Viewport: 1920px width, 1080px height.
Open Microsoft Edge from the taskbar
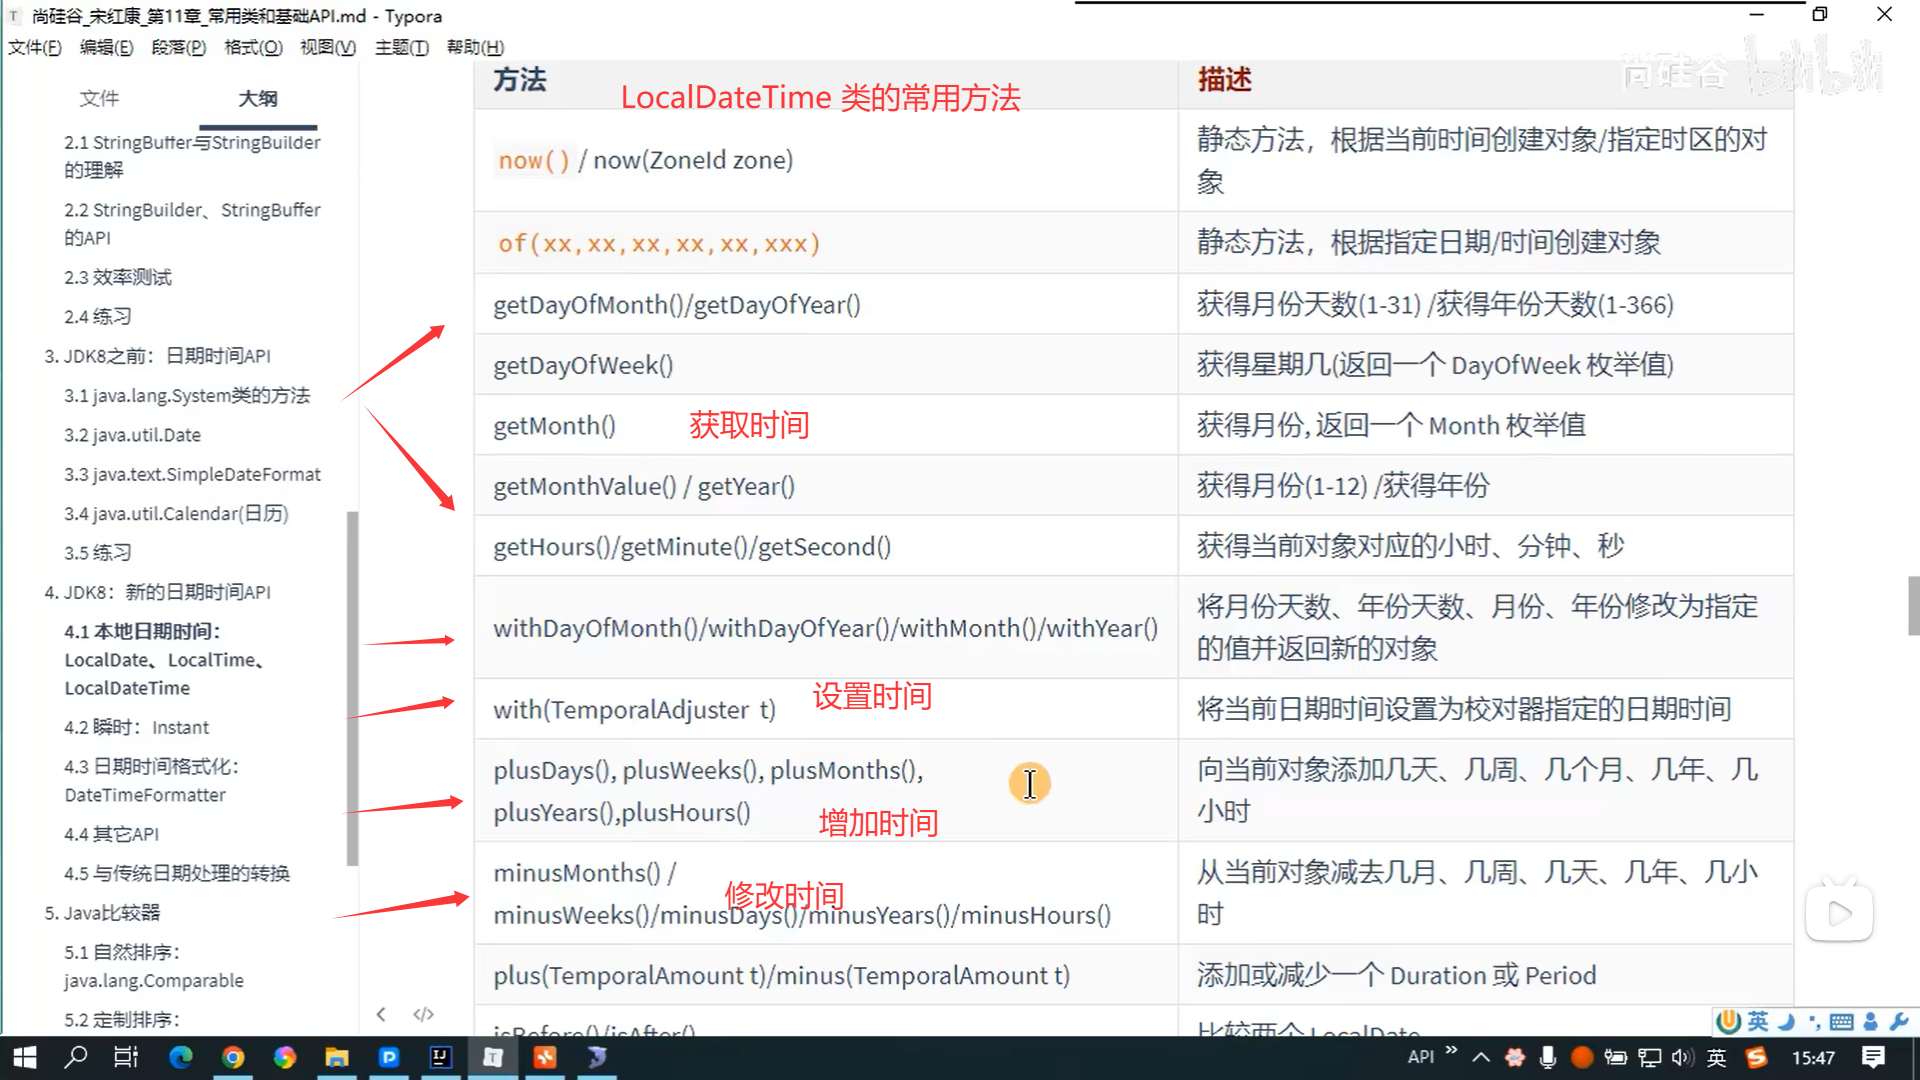coord(181,1057)
